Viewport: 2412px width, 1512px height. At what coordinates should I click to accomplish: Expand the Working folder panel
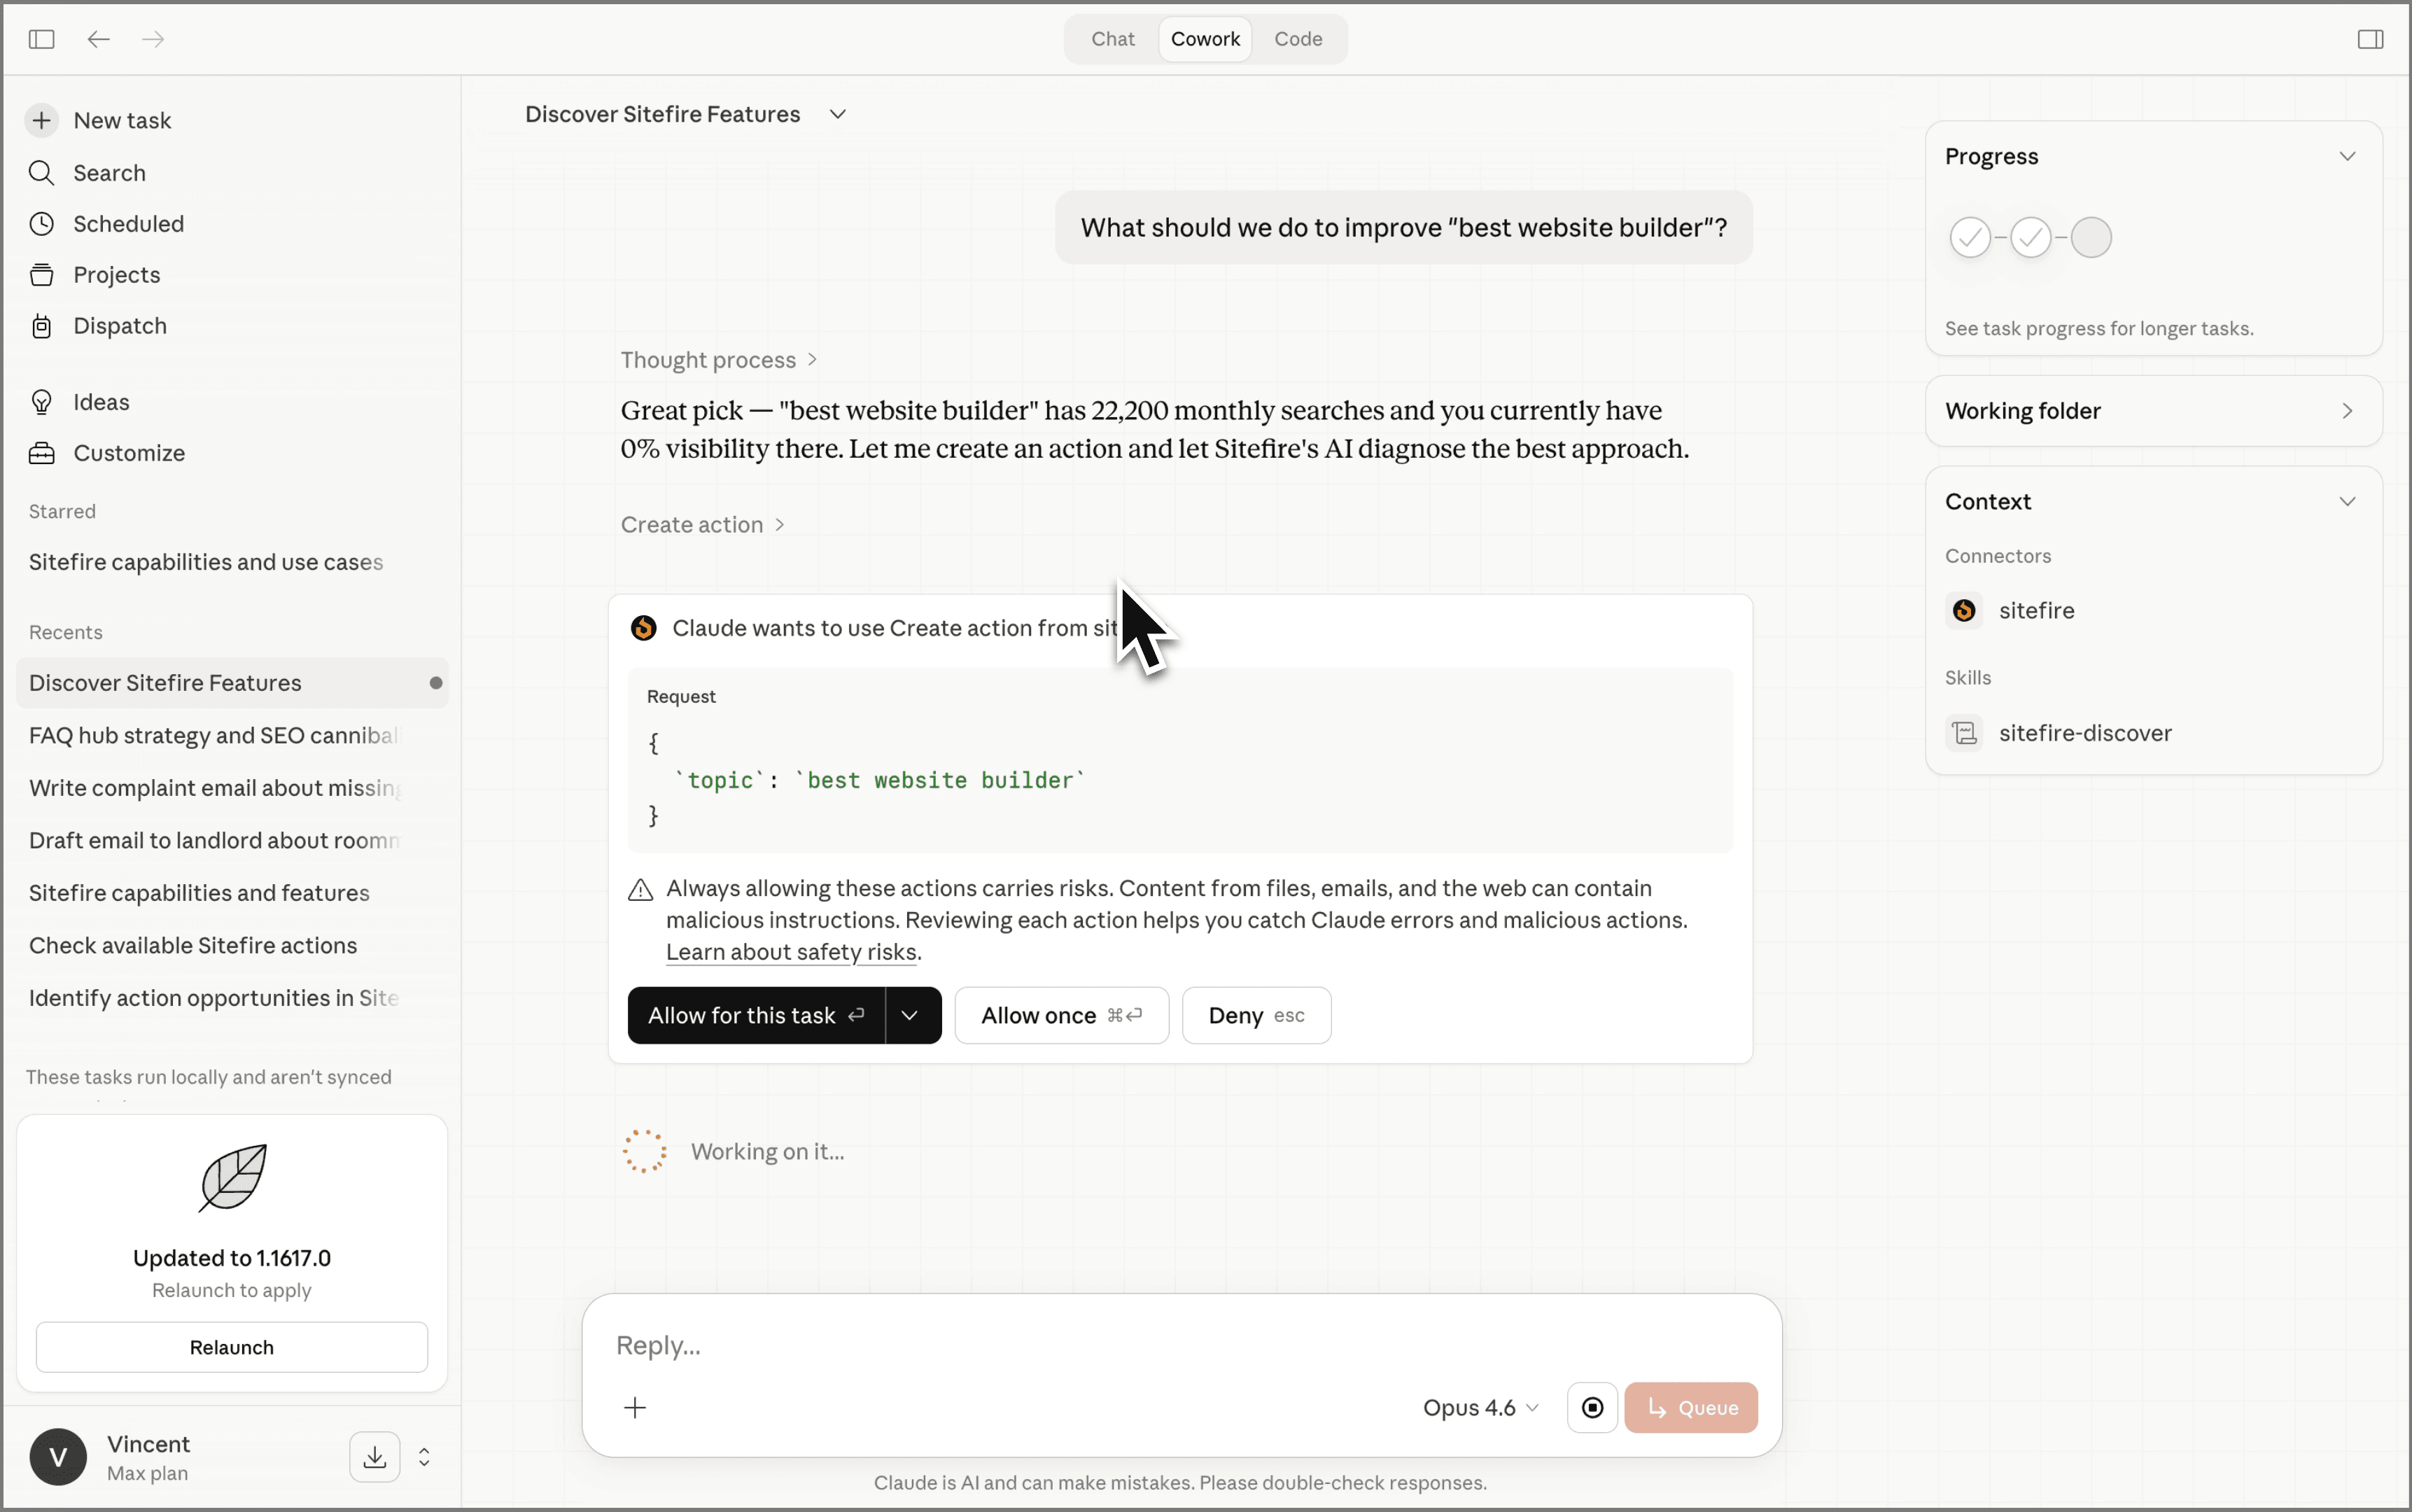point(2347,411)
